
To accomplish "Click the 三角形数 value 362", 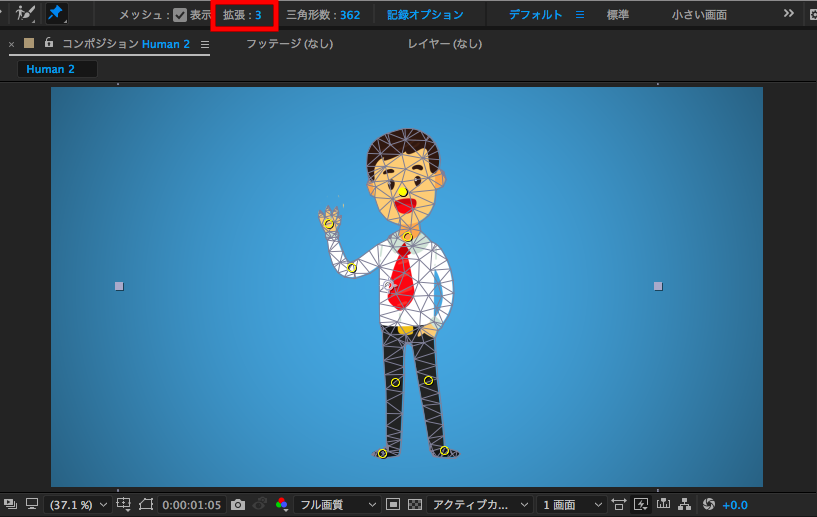I will [x=350, y=15].
